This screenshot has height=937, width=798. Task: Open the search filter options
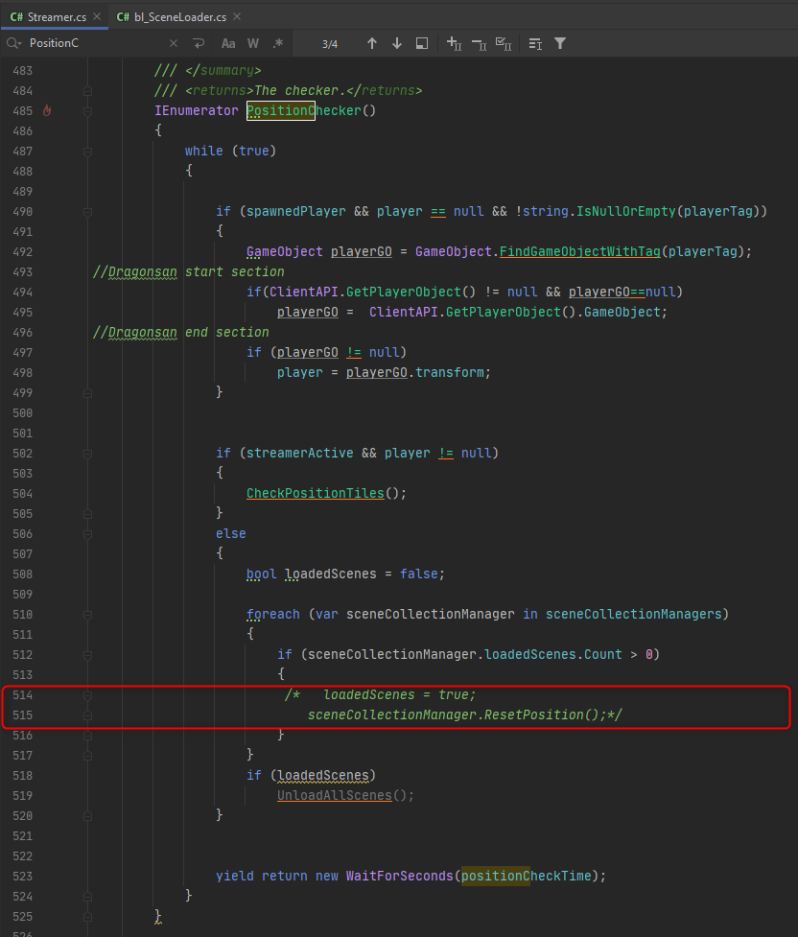click(x=560, y=44)
